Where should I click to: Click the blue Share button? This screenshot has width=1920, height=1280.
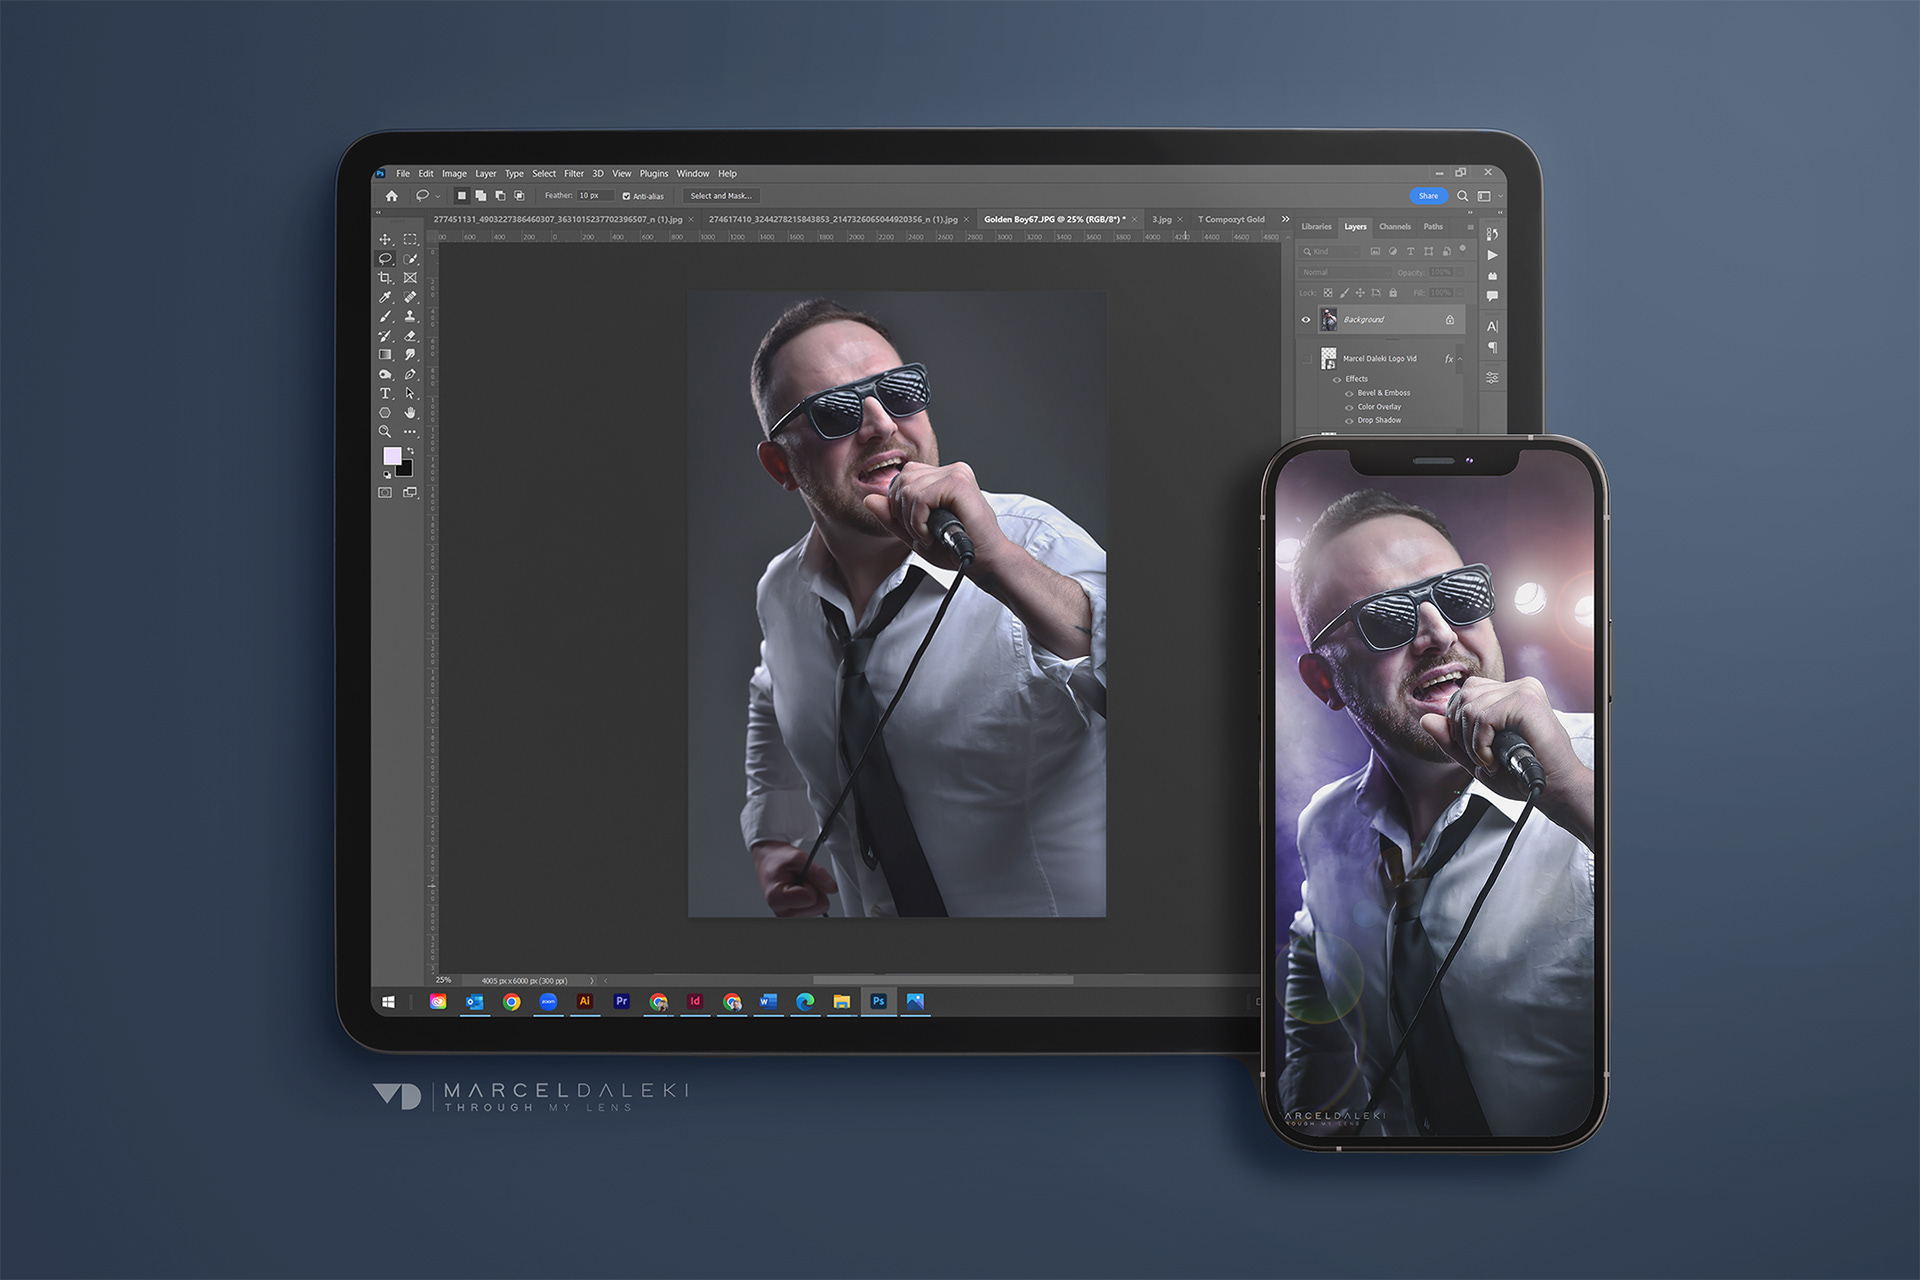point(1428,196)
